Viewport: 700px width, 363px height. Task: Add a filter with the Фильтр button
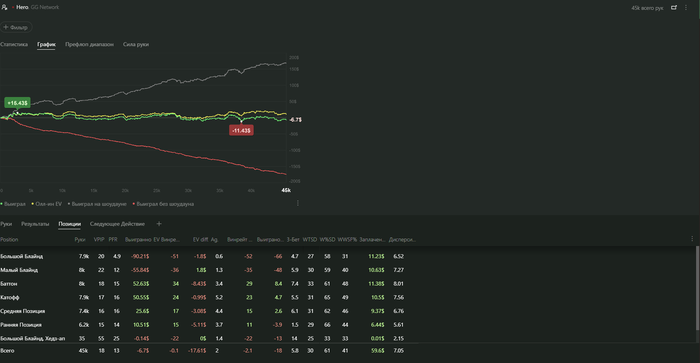tap(16, 27)
